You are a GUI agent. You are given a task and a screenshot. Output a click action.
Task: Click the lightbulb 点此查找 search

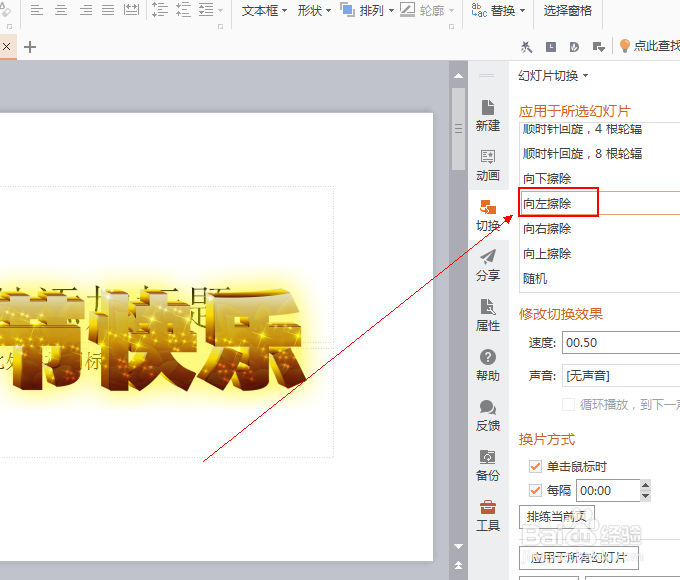coord(649,46)
